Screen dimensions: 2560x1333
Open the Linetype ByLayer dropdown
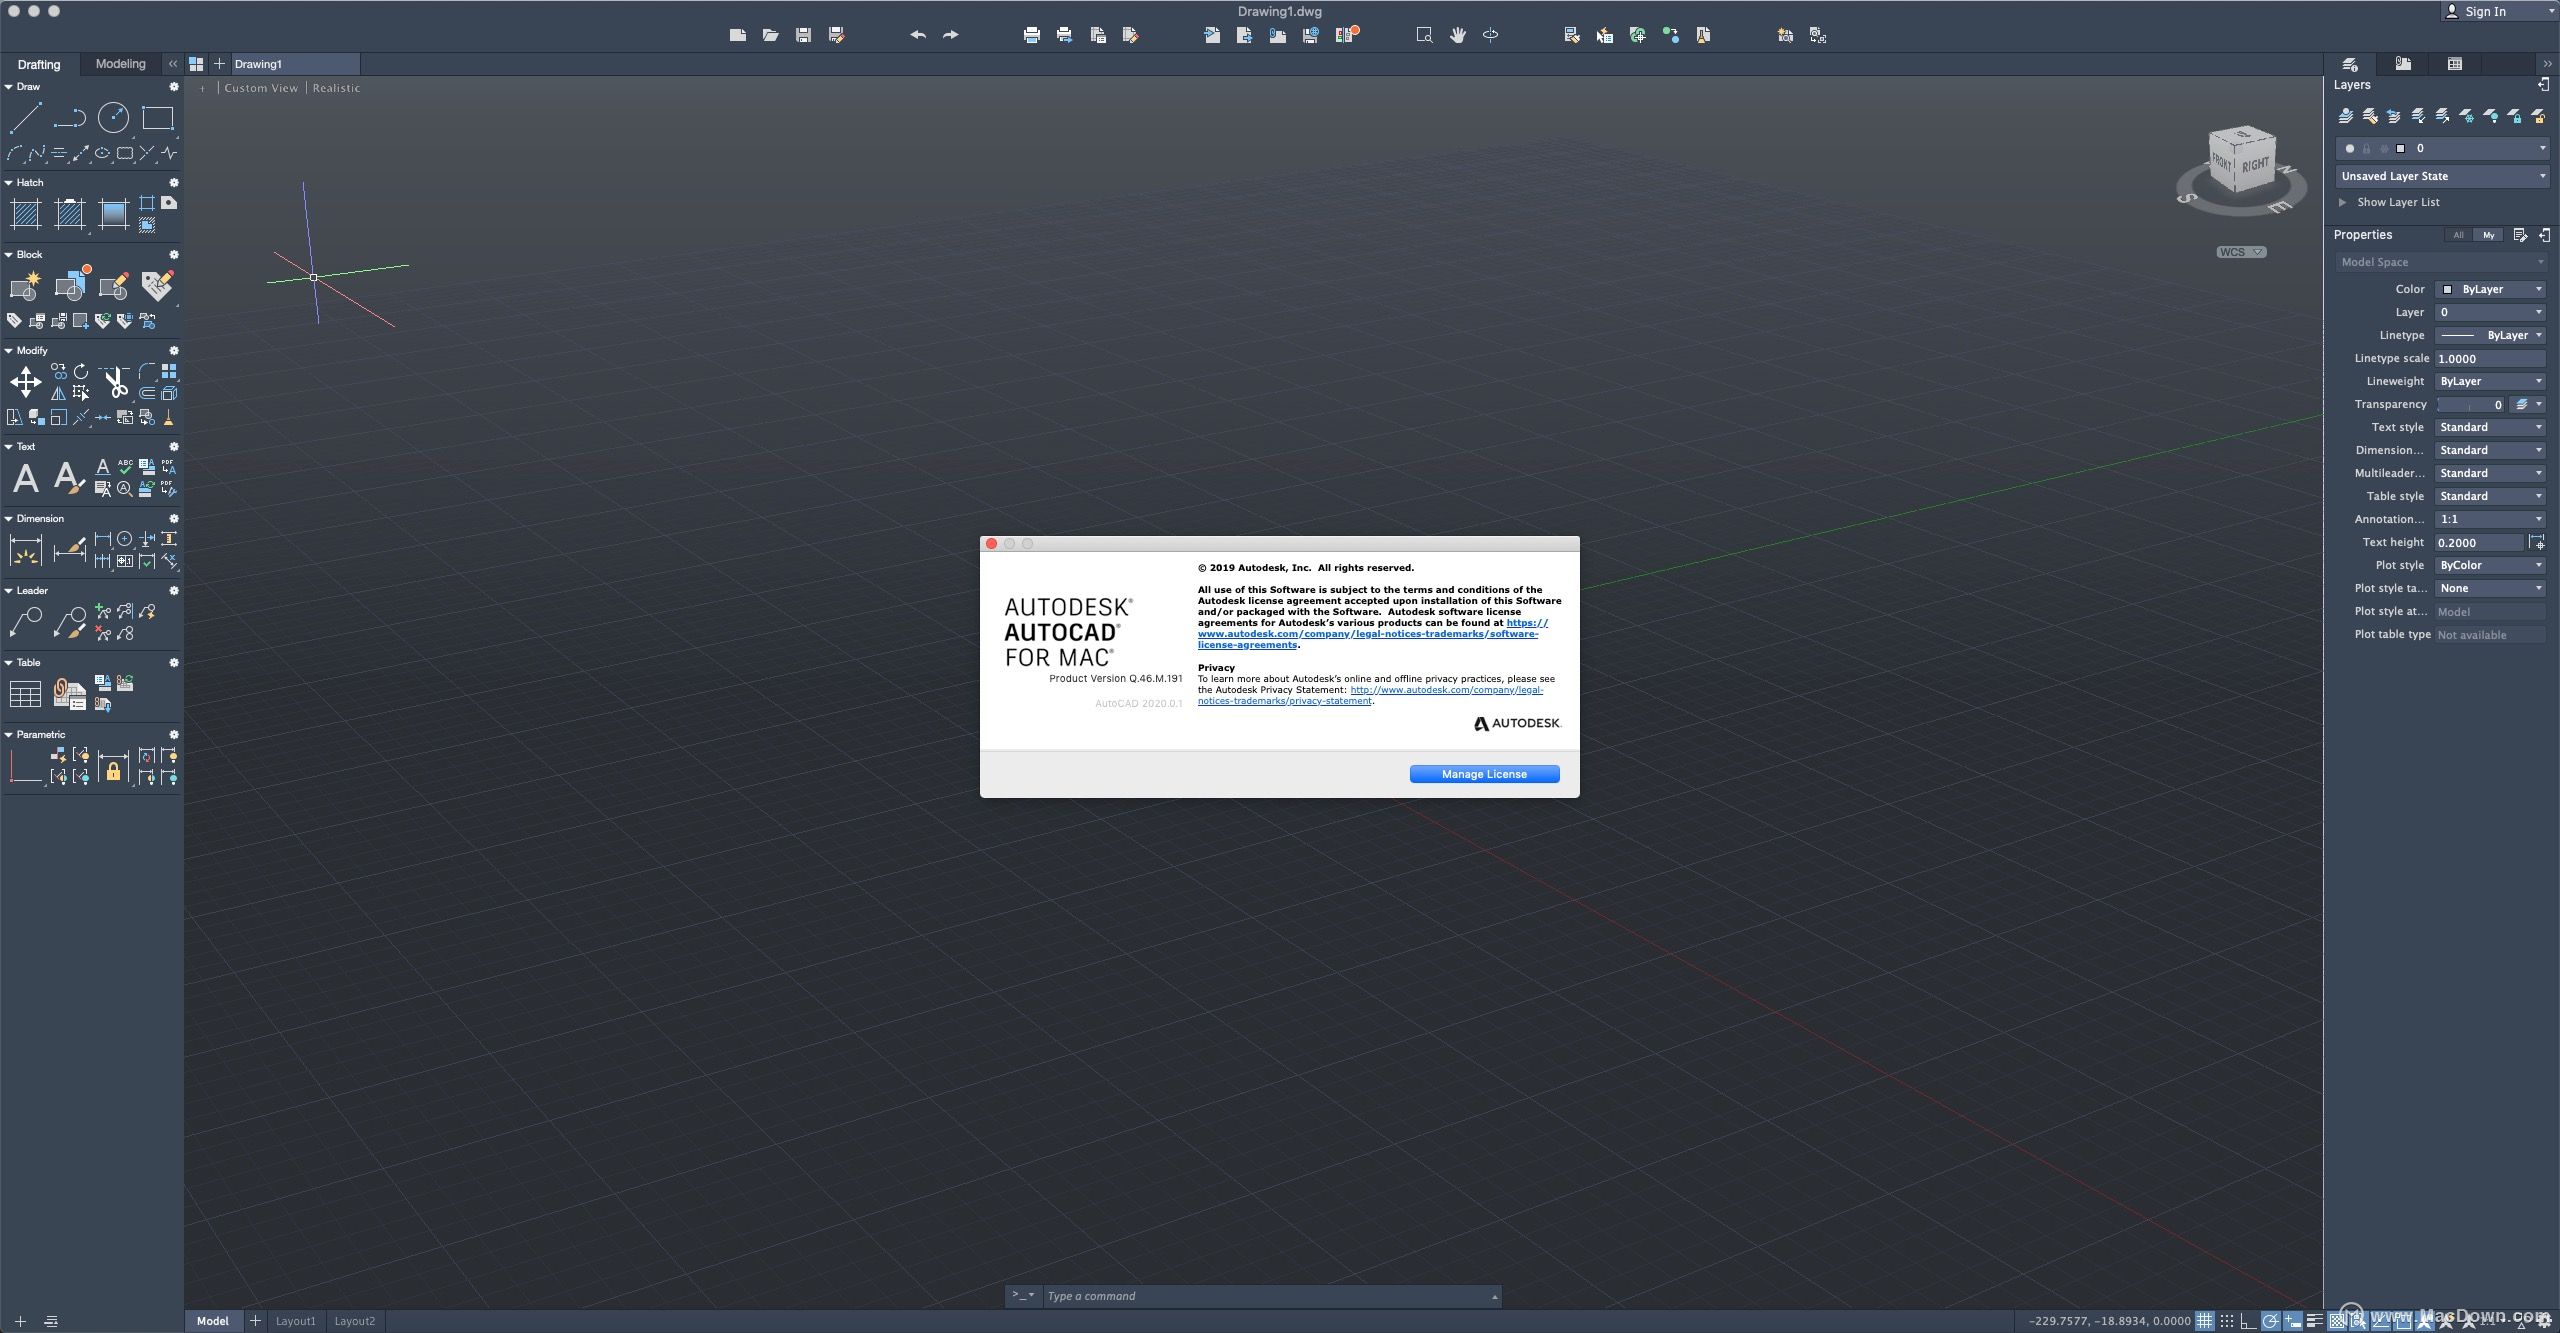coord(2490,335)
